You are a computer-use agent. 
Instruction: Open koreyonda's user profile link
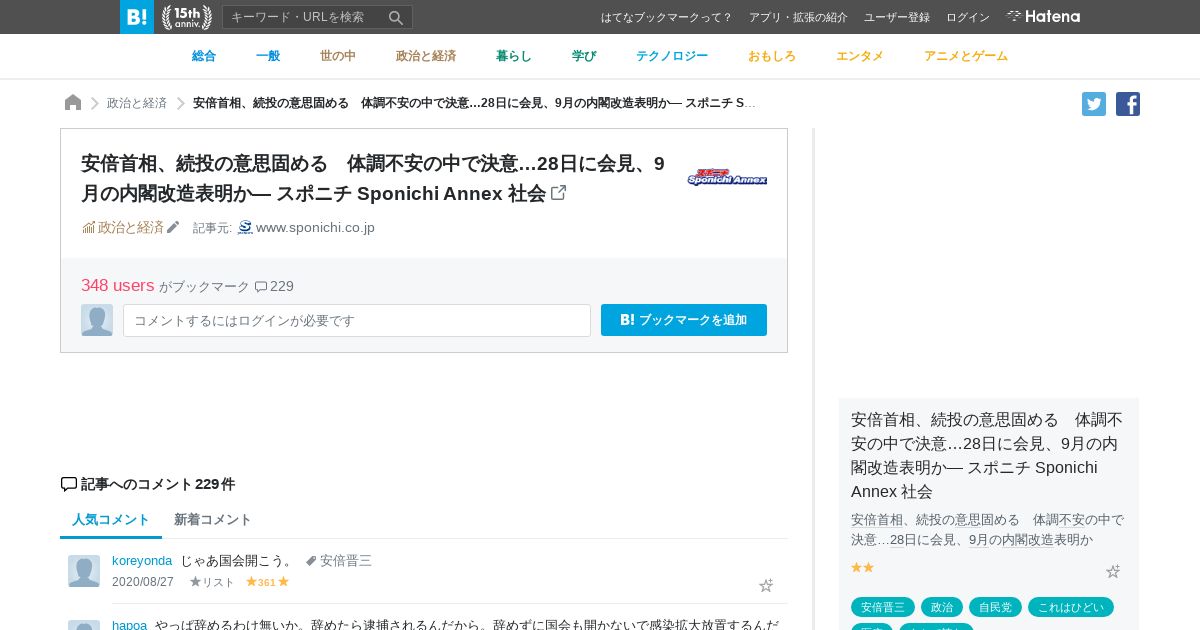[142, 560]
